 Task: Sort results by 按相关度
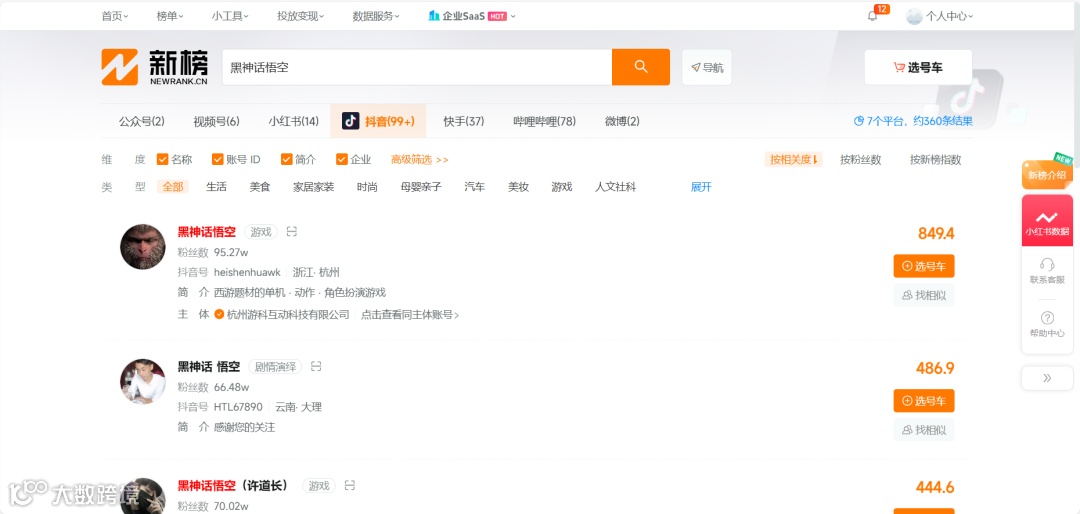coord(793,160)
